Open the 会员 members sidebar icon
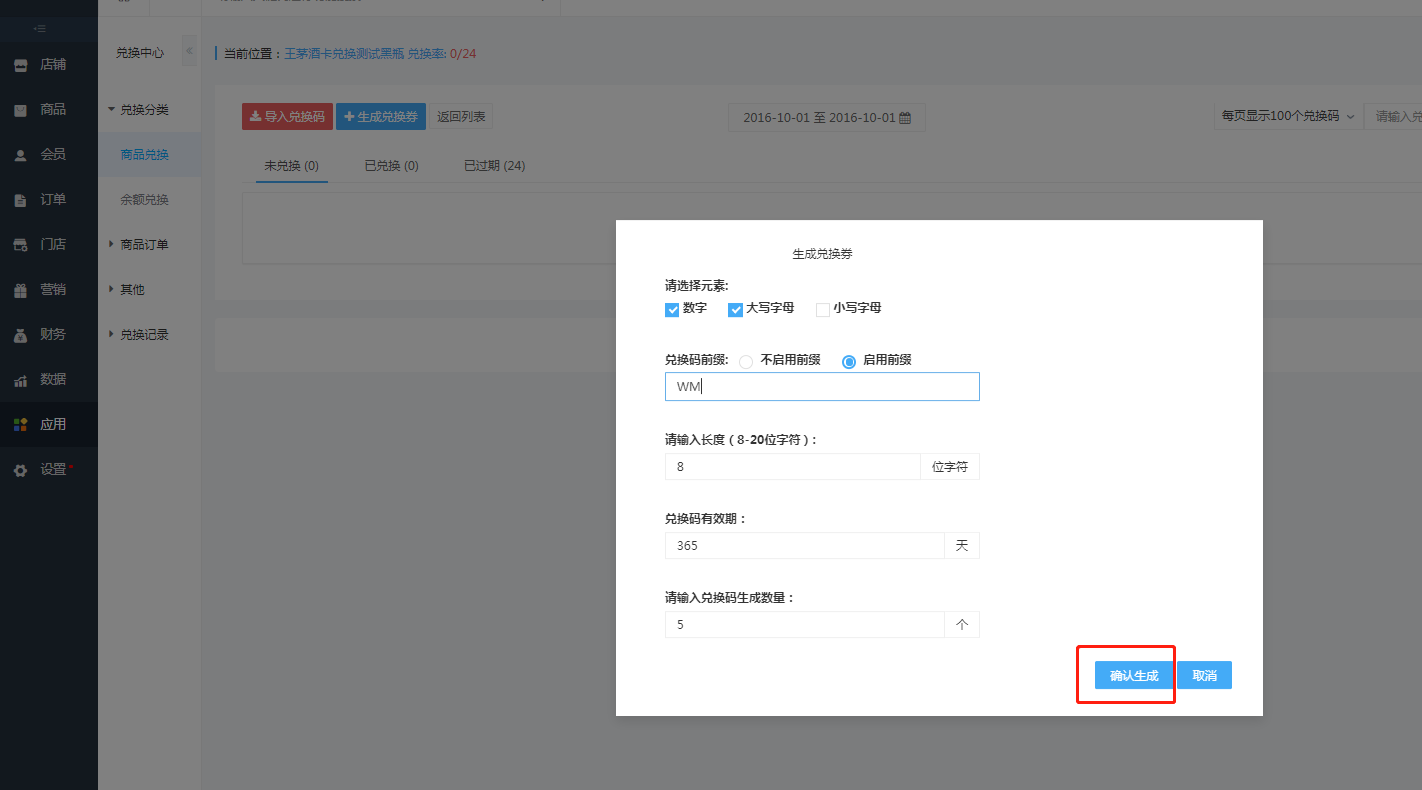 click(x=20, y=155)
